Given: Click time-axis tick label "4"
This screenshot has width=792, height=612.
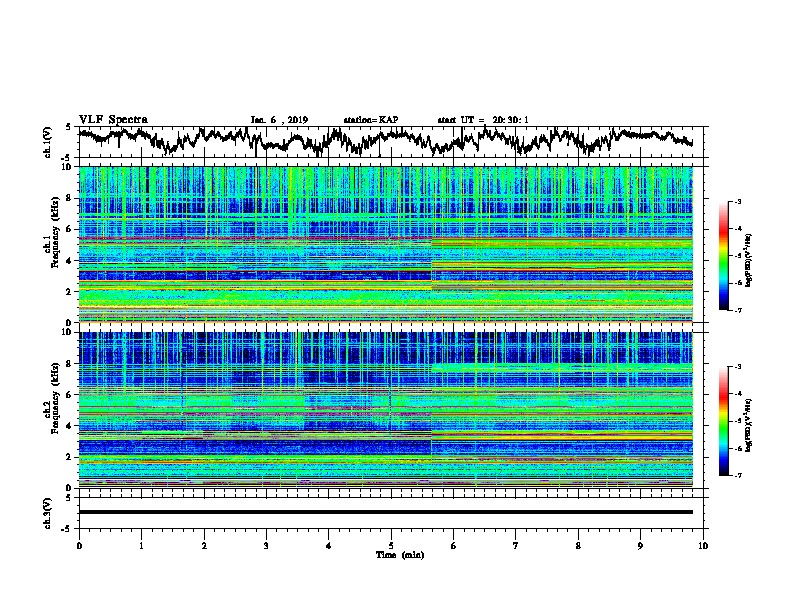Looking at the screenshot, I should pyautogui.click(x=329, y=546).
